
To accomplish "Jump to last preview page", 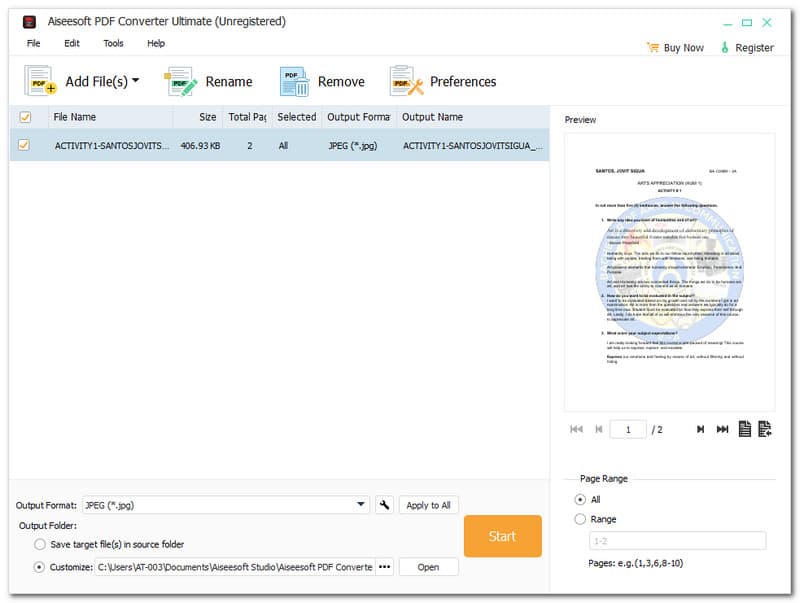I will [722, 429].
